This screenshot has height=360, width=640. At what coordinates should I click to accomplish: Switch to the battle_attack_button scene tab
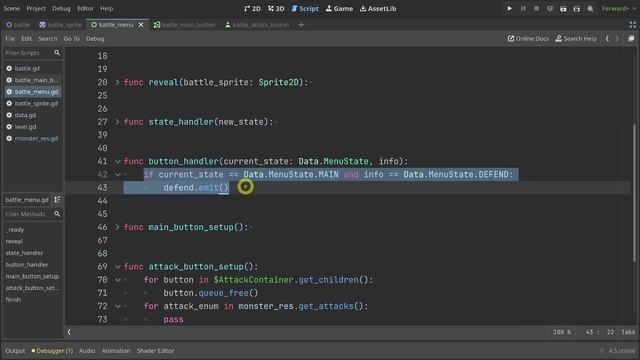[257, 25]
